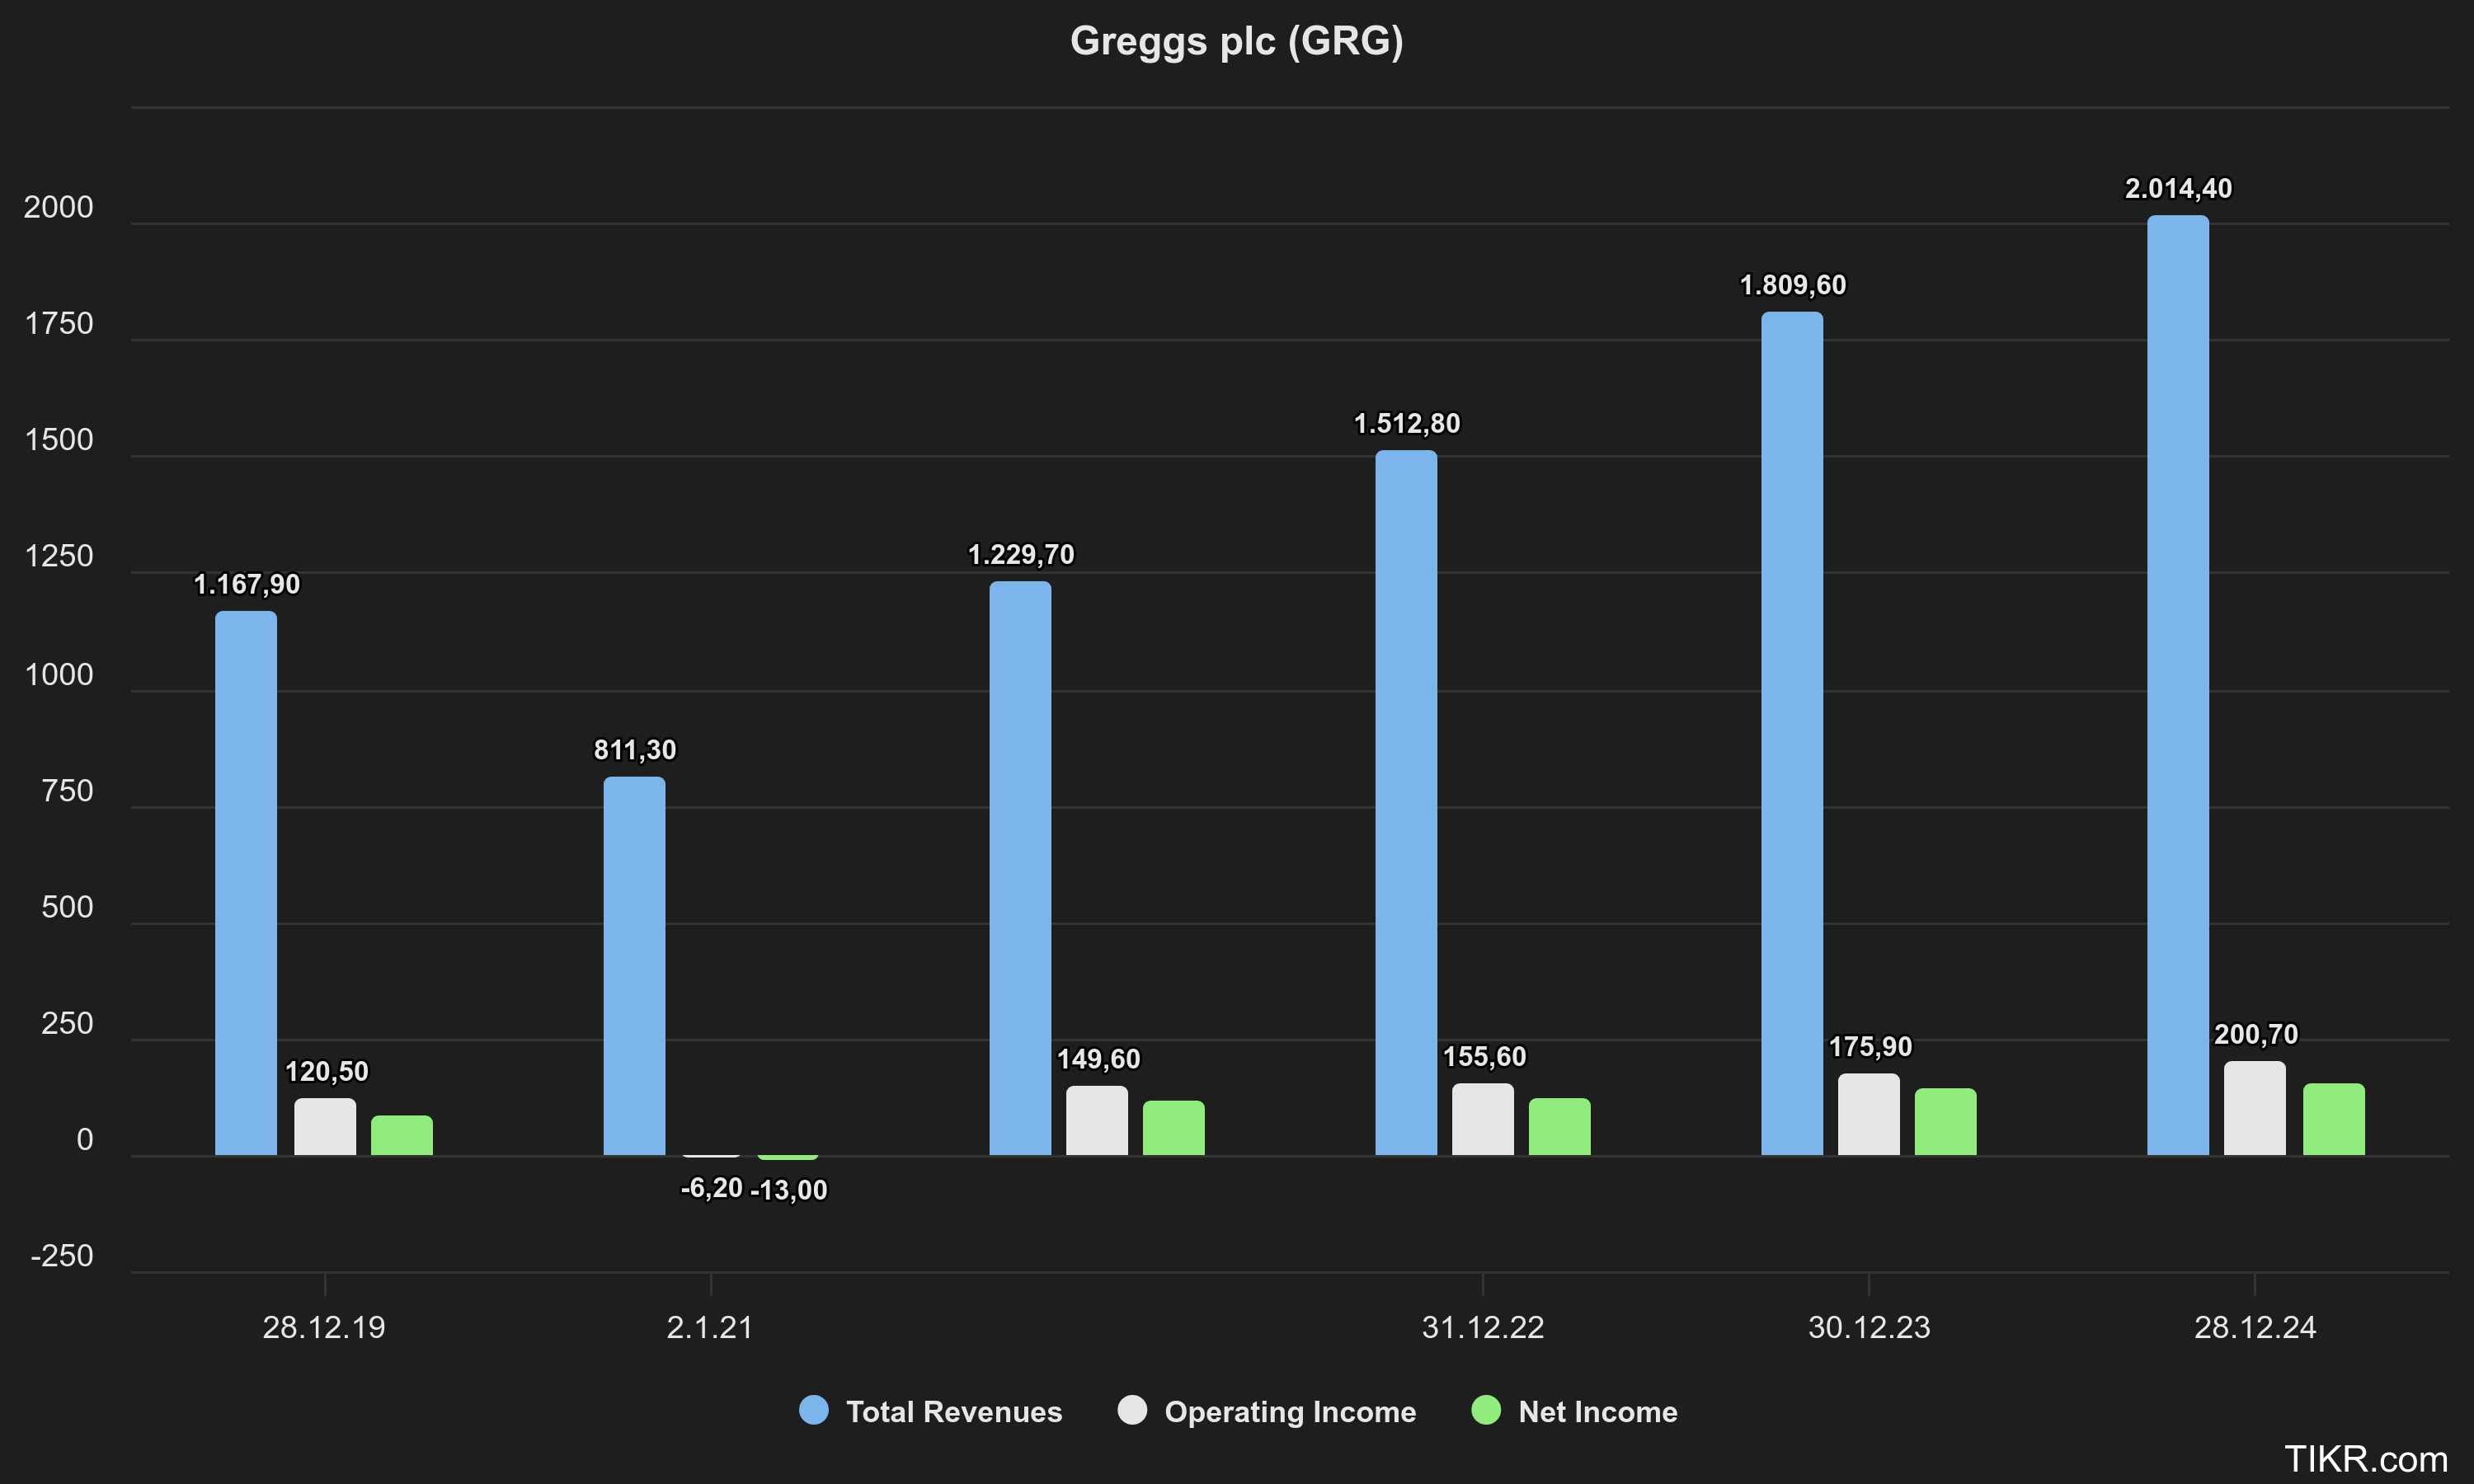Click the Greggs plc (GRG) chart title
2474x1484 pixels.
[1236, 41]
